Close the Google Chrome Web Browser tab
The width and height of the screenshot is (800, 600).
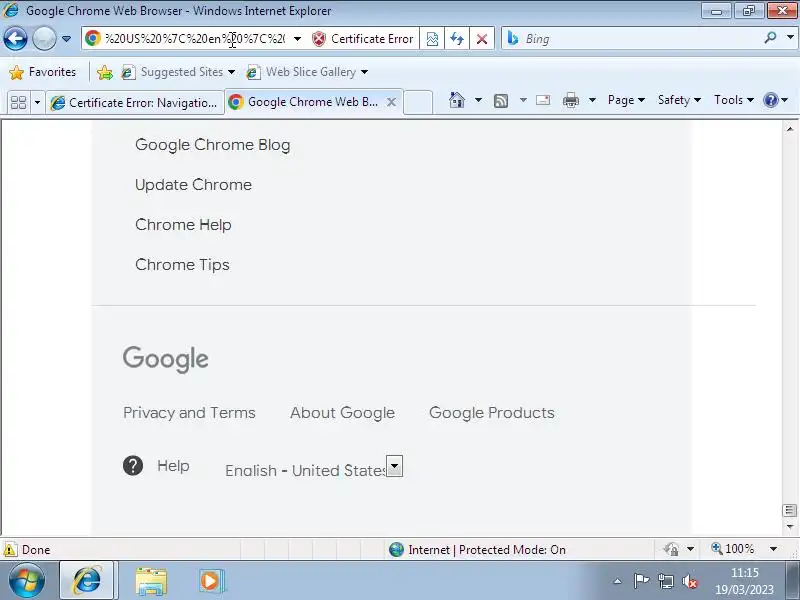tap(391, 102)
